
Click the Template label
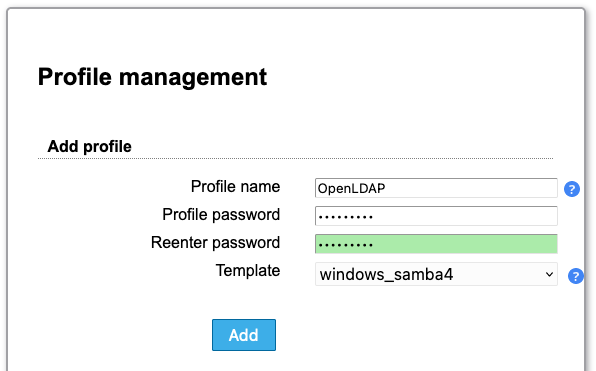click(248, 271)
